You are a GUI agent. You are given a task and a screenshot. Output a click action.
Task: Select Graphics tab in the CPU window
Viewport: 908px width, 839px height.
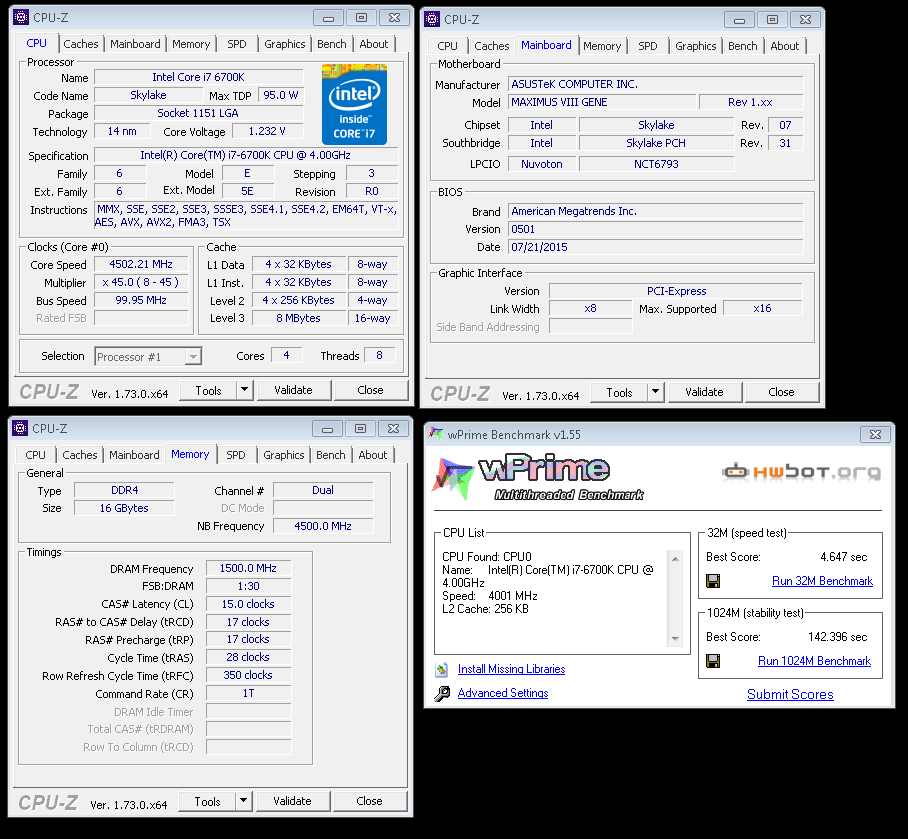tap(284, 44)
